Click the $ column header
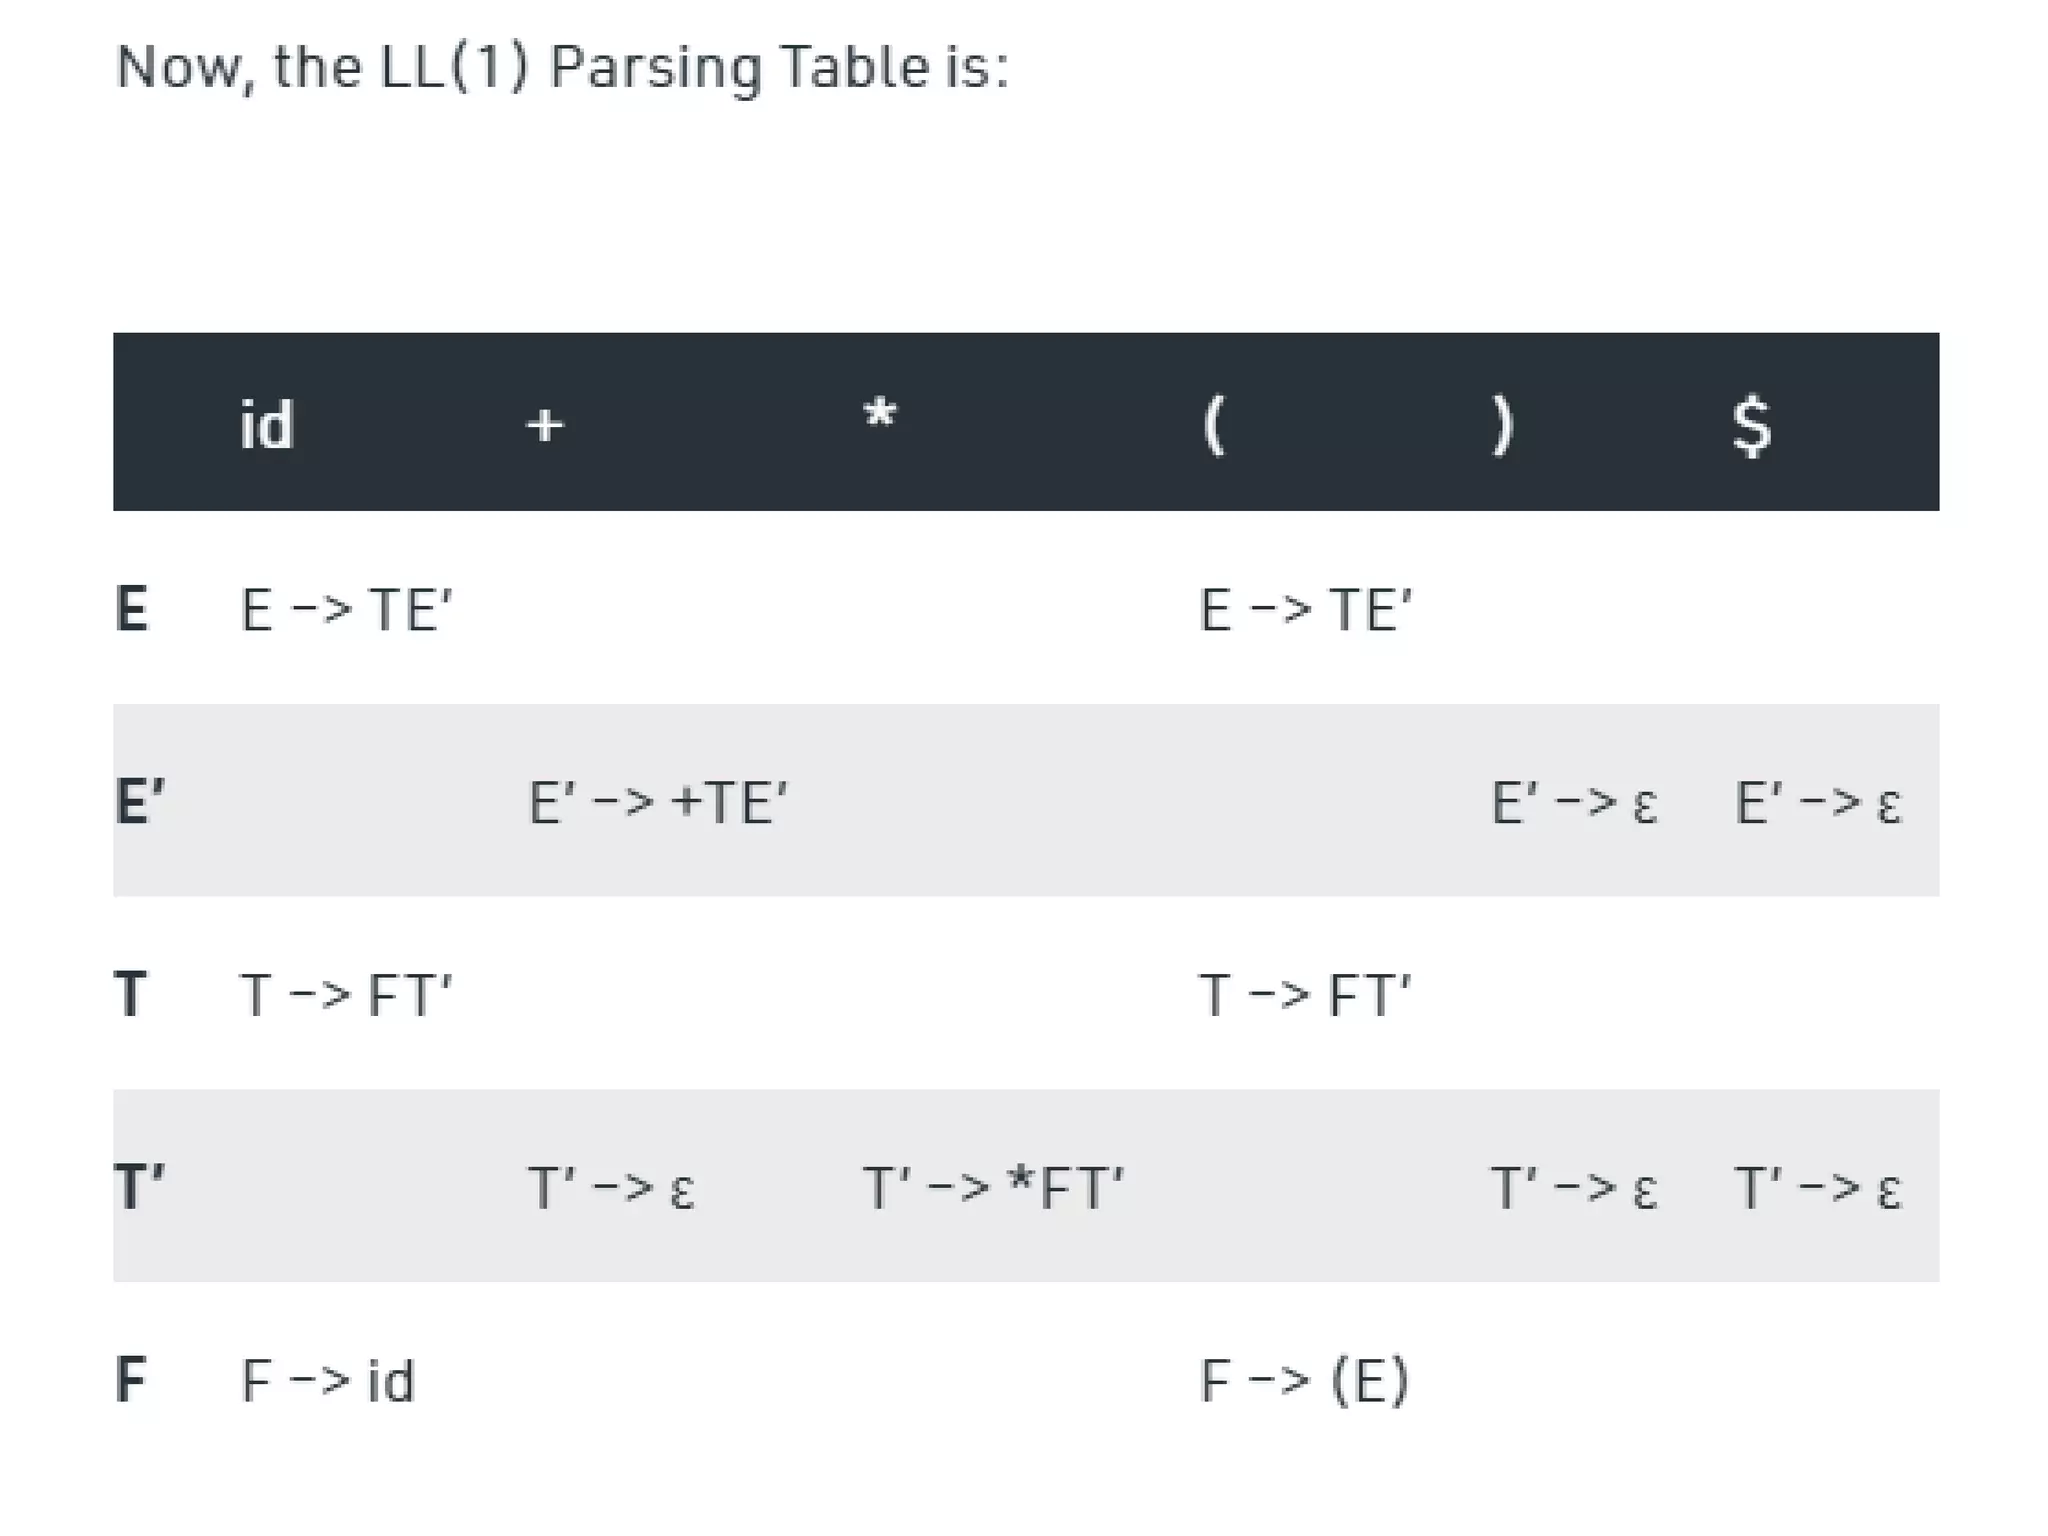Viewport: 2048px width, 1536px height. (x=1751, y=425)
